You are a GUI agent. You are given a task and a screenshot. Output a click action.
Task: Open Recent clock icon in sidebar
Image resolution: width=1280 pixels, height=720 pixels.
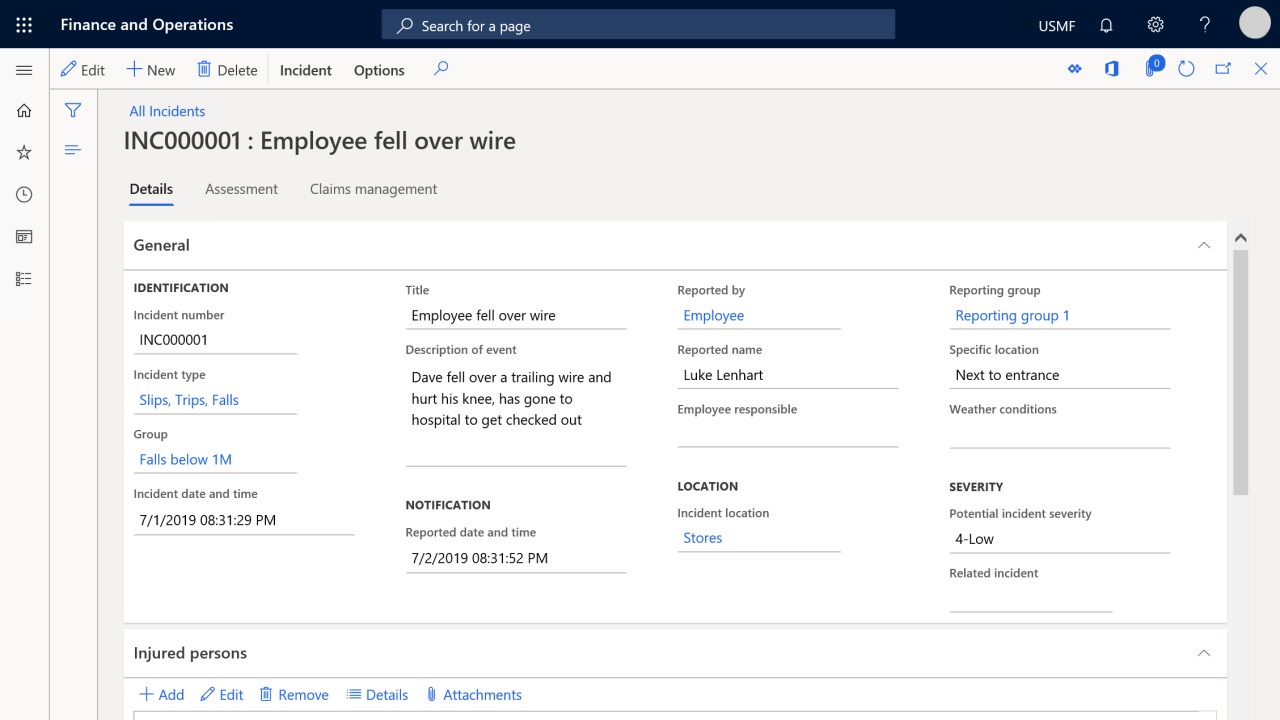(24, 195)
